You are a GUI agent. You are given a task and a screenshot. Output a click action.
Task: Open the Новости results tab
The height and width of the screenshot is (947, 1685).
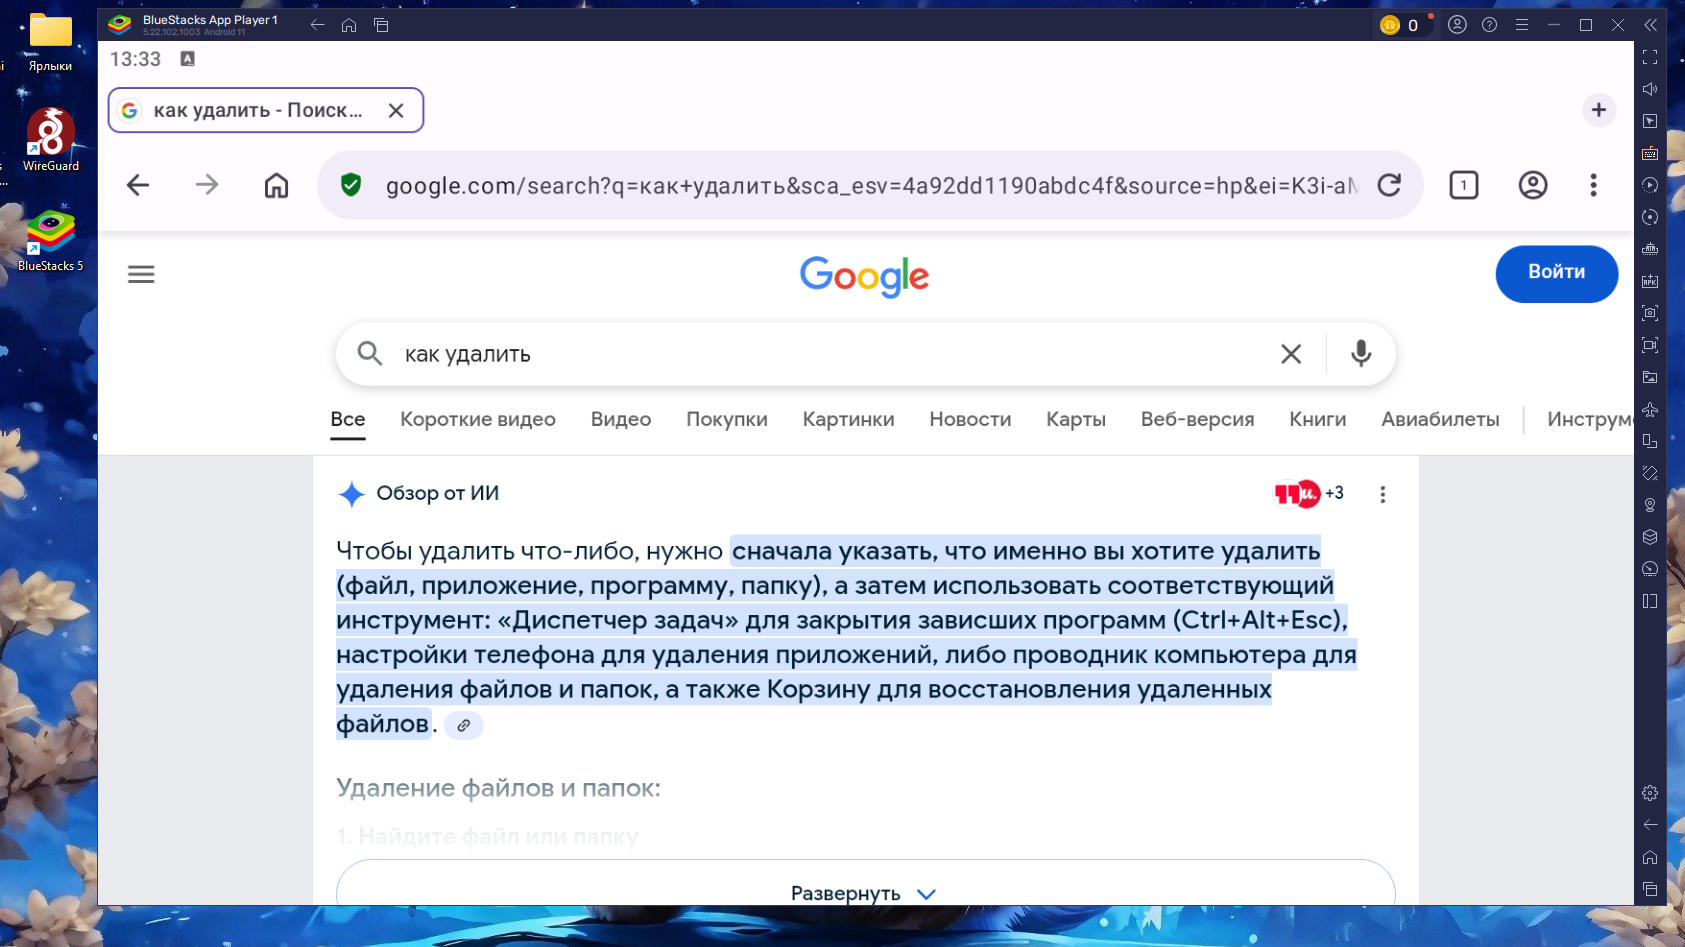pos(970,420)
